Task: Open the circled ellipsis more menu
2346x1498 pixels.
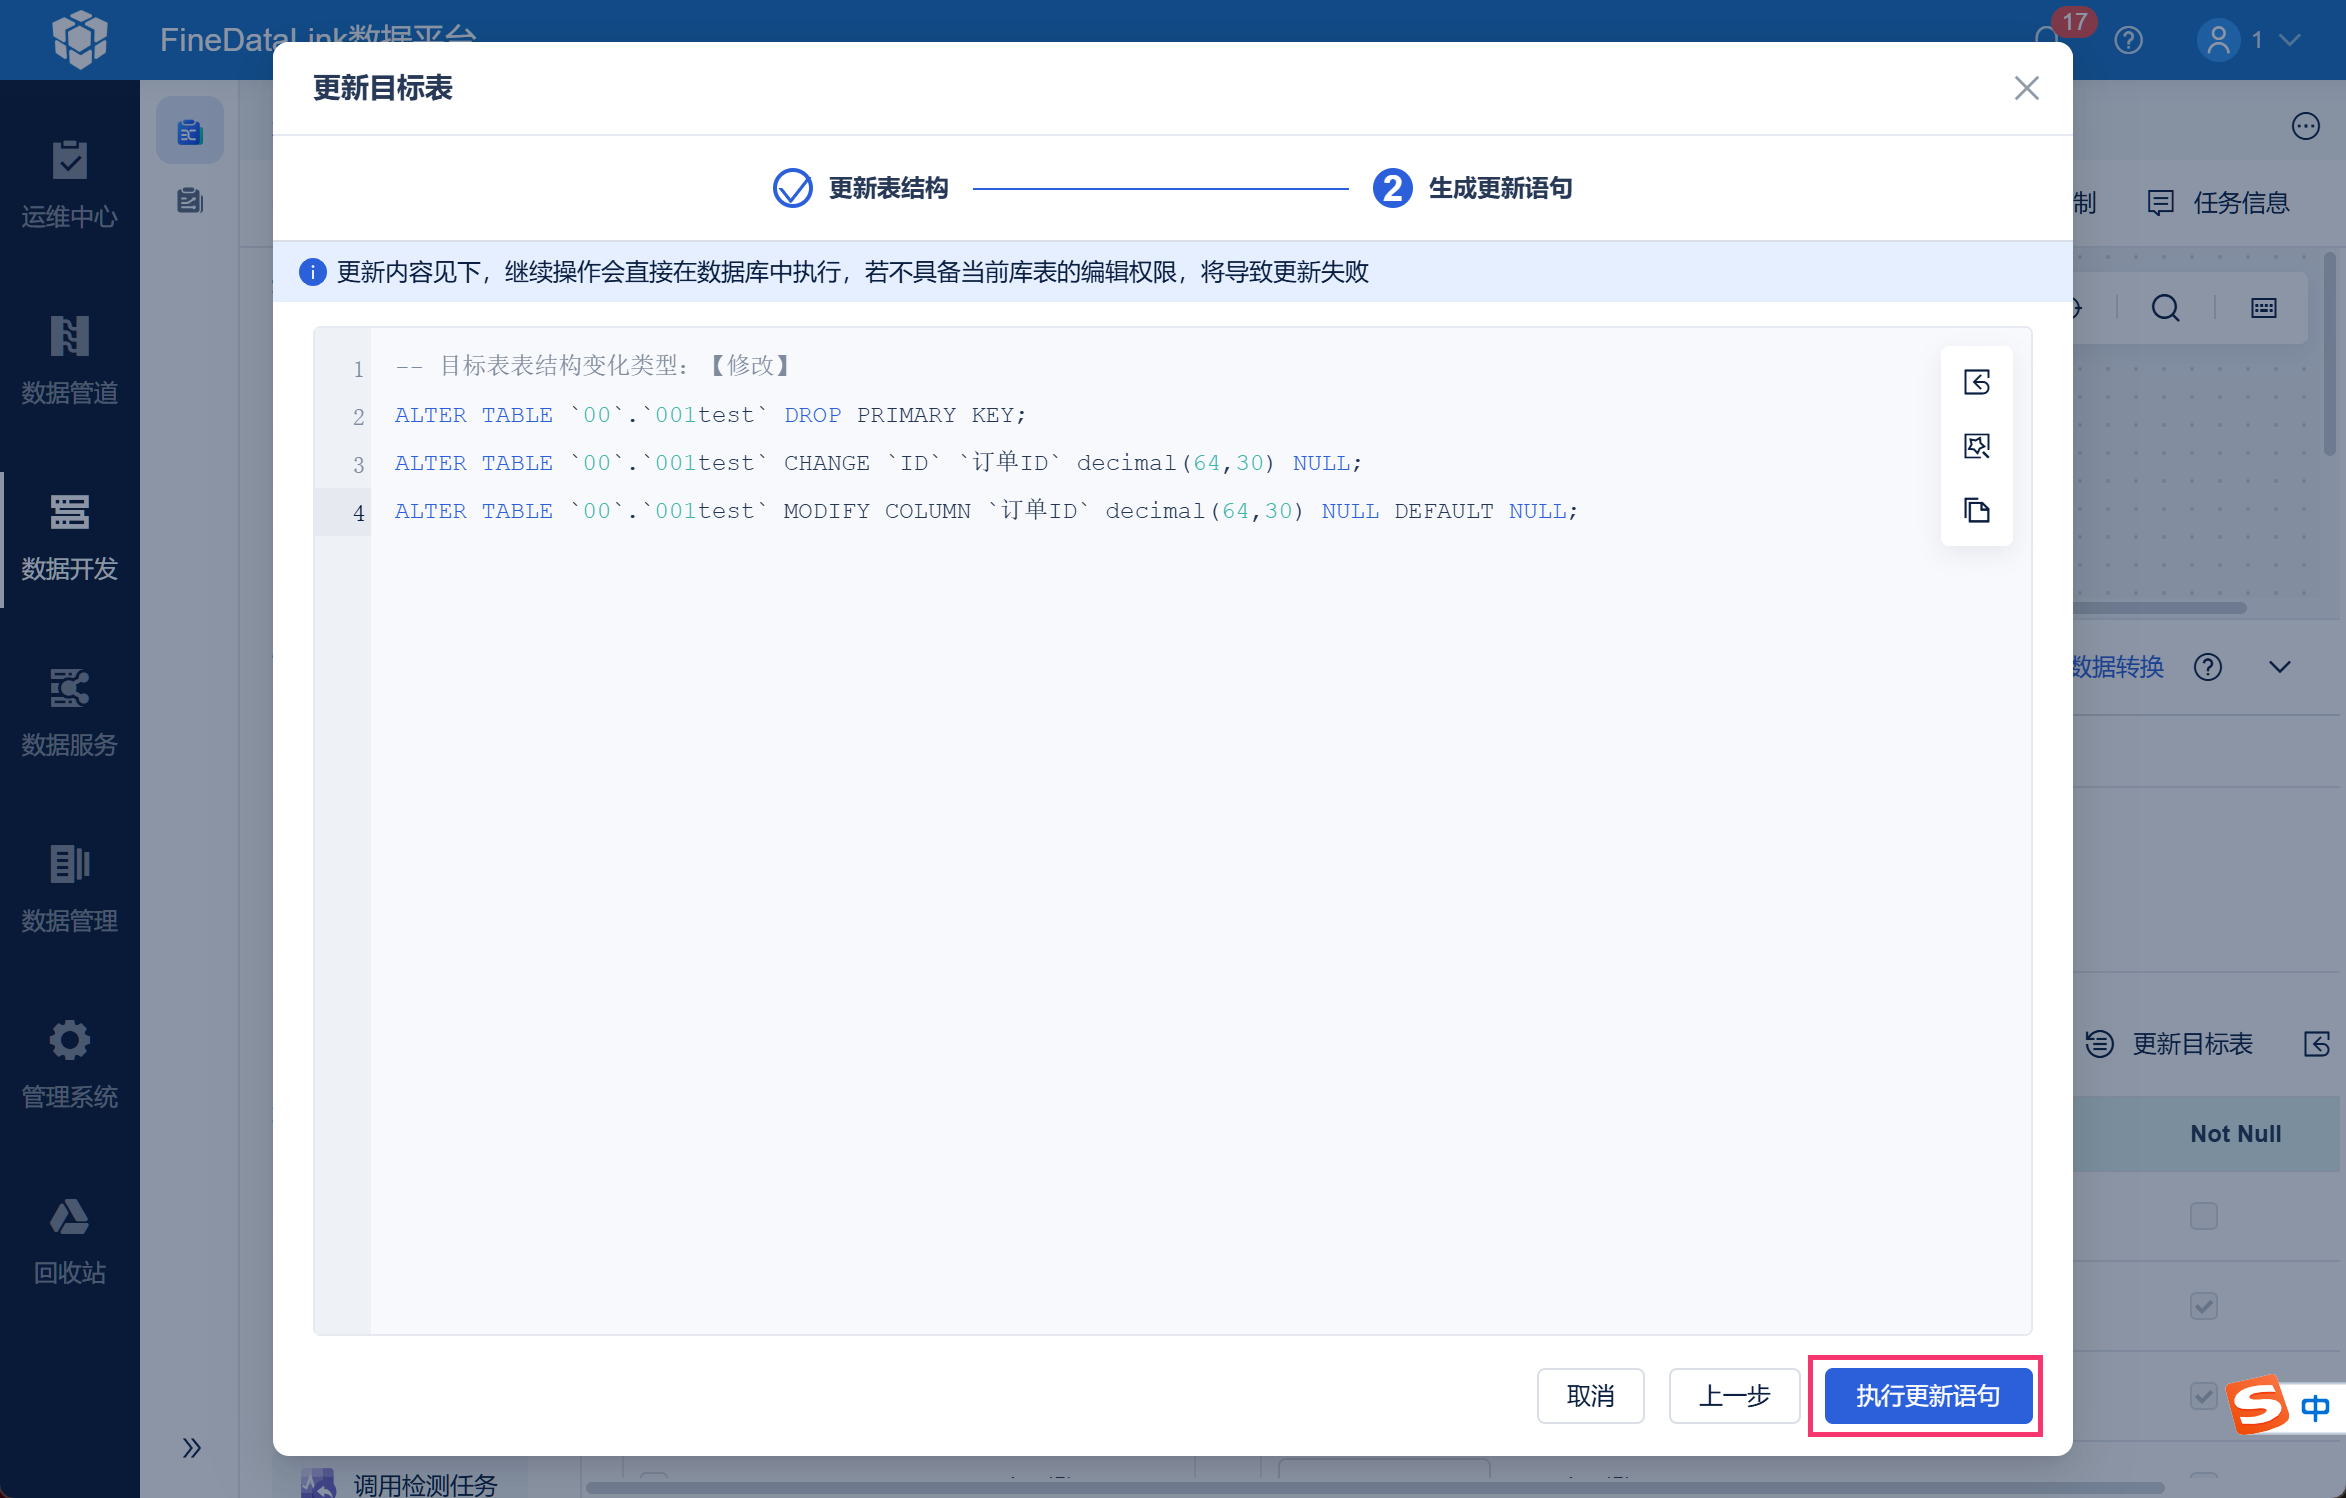Action: coord(2306,126)
